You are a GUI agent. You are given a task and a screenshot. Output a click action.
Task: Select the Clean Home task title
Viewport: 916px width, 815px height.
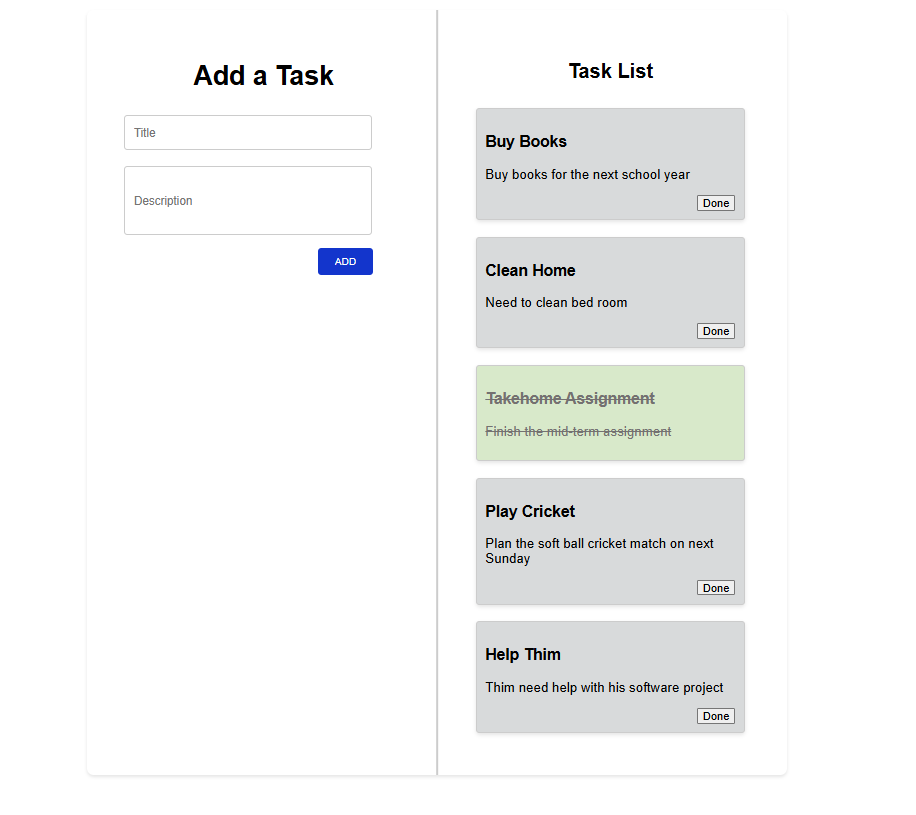coord(530,271)
